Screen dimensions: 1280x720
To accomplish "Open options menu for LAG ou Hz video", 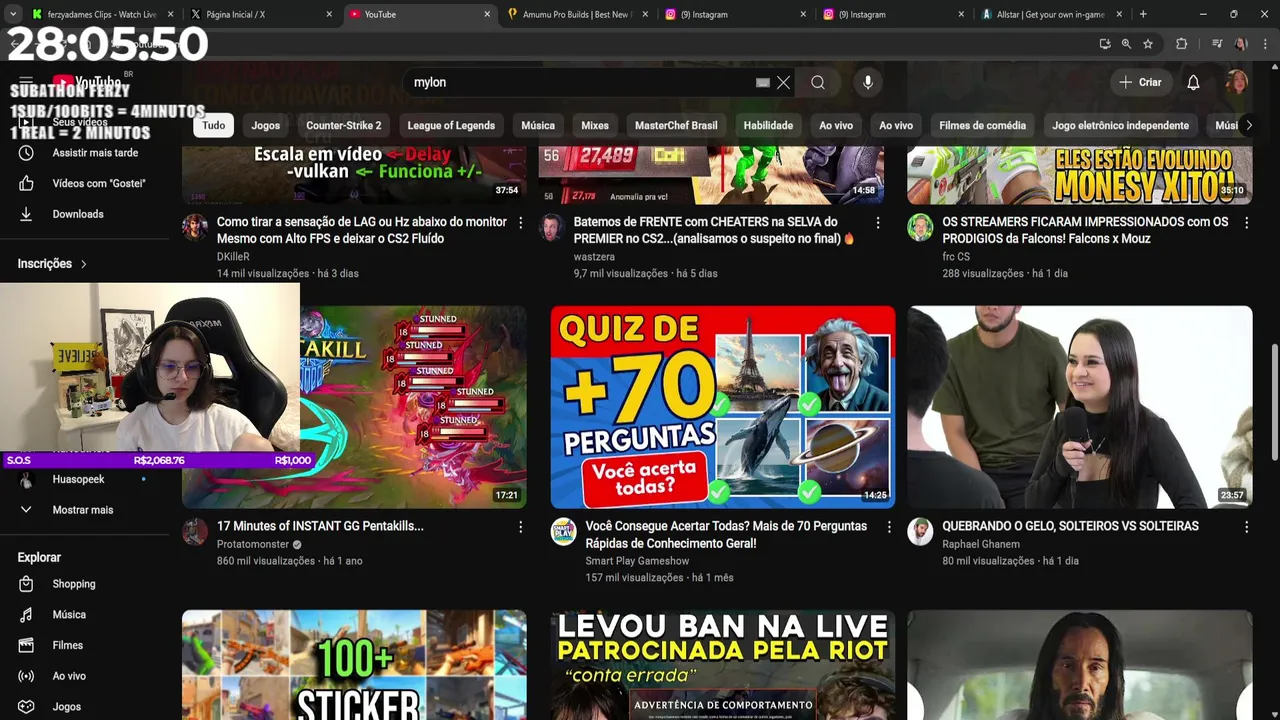I will [x=520, y=223].
